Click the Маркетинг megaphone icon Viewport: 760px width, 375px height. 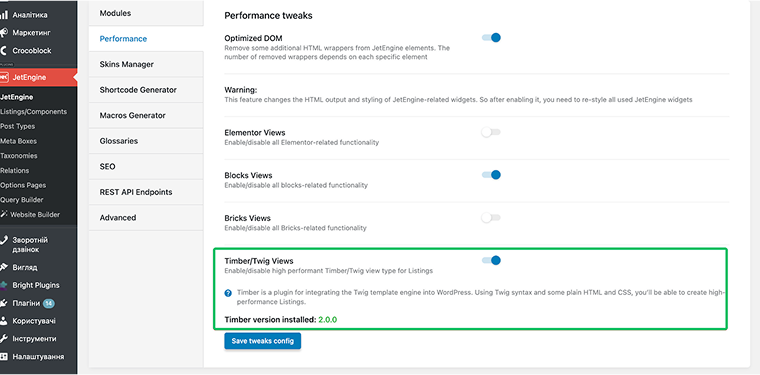3,32
